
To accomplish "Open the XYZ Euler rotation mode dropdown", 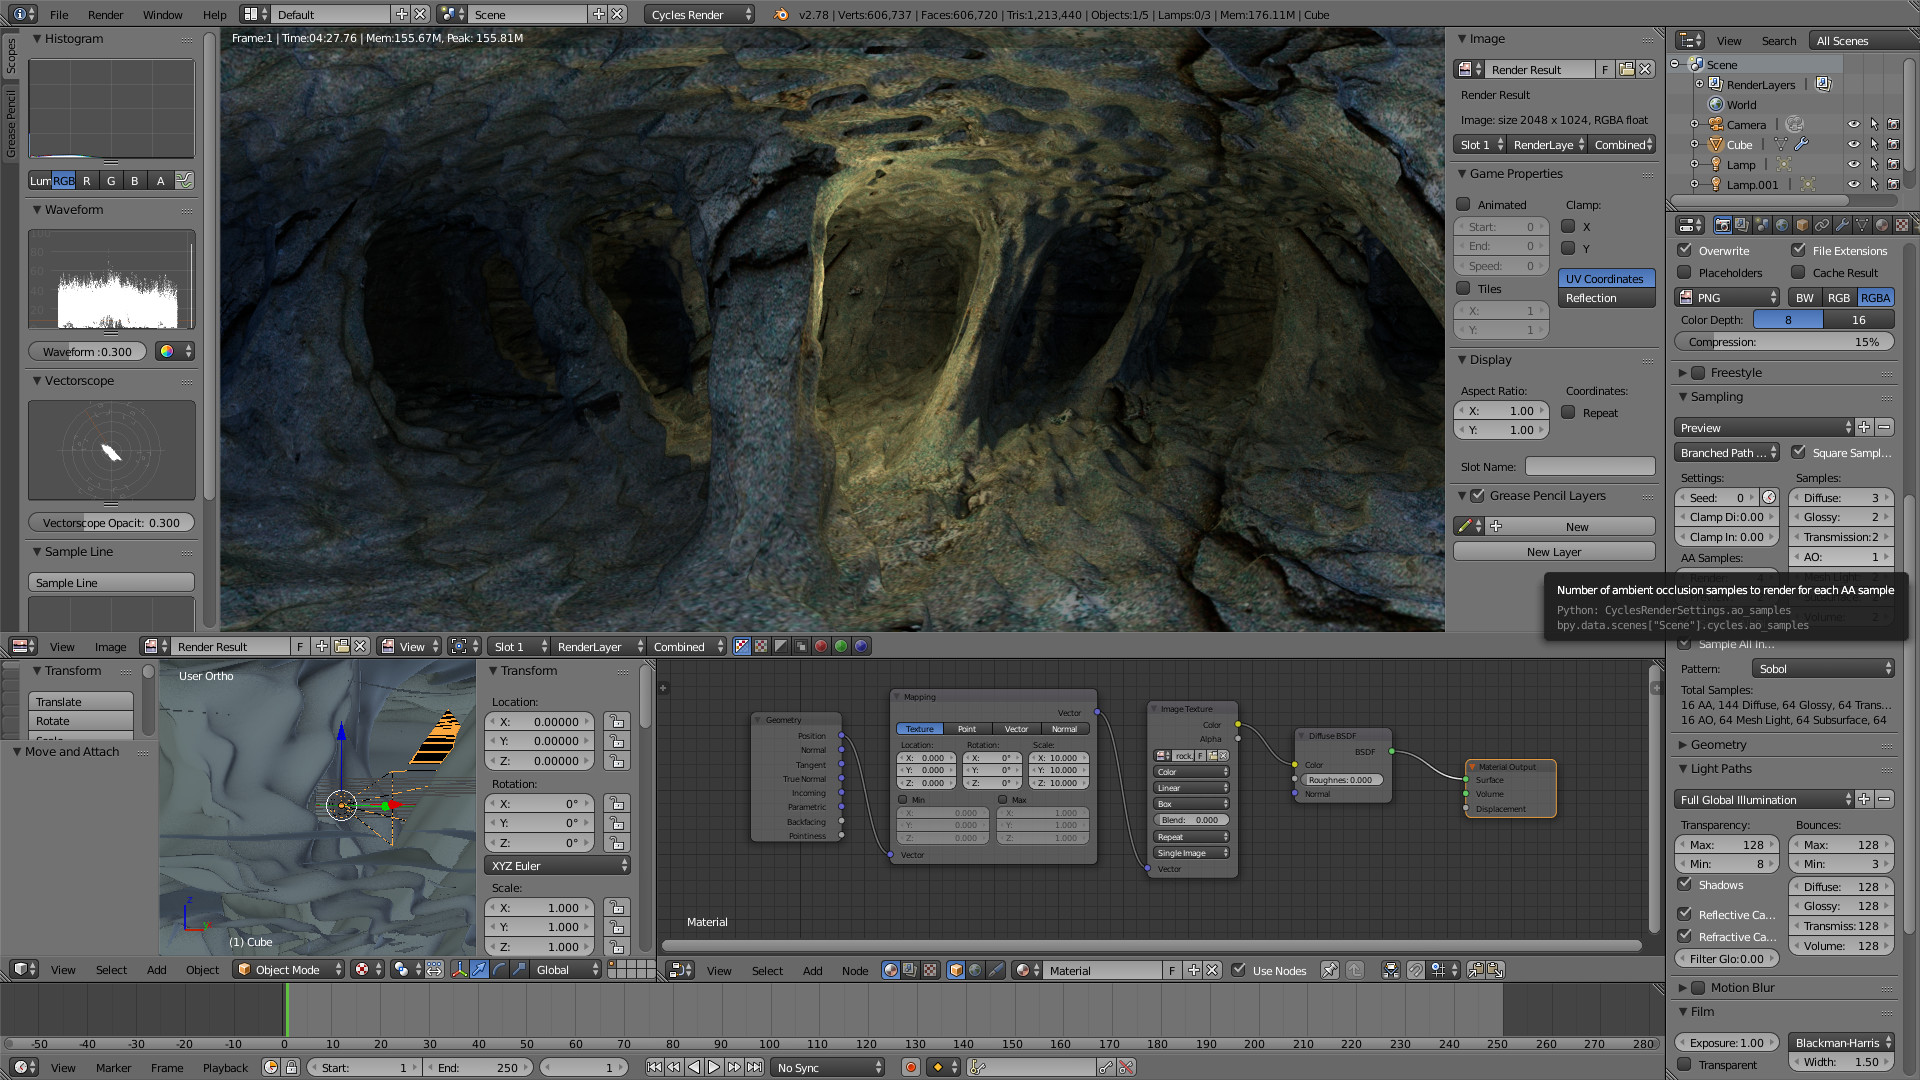I will 559,865.
